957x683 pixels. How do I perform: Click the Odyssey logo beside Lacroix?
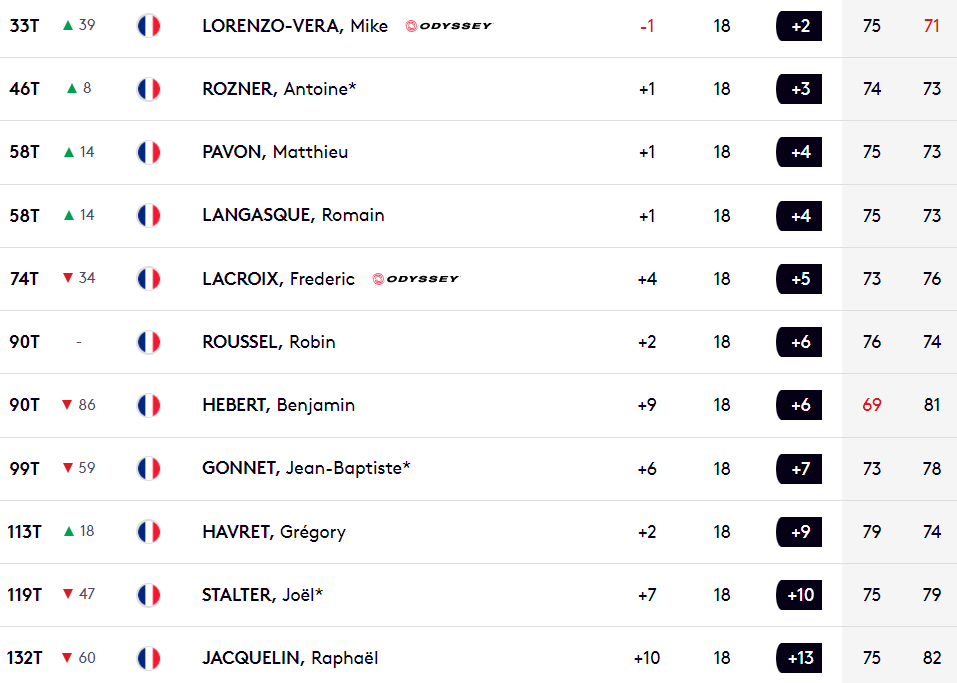pos(416,279)
